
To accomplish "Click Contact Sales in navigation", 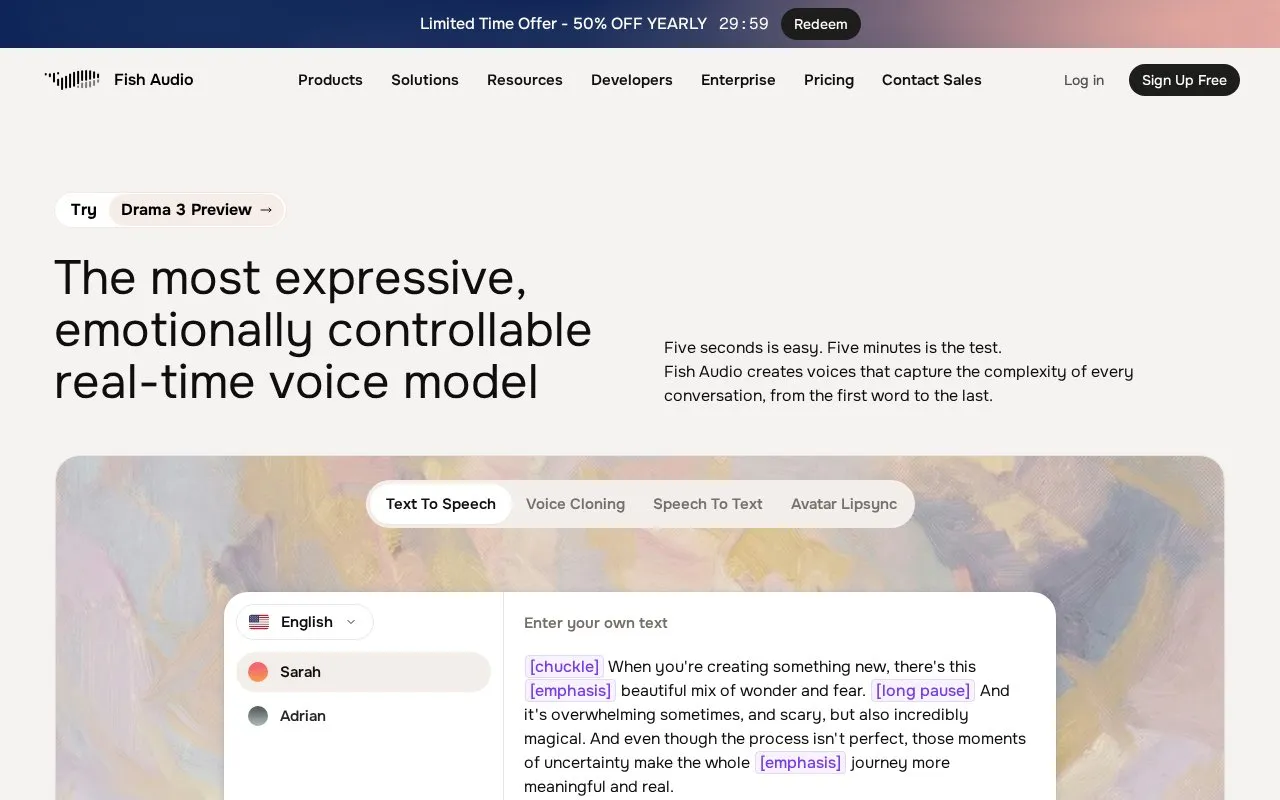I will click(x=932, y=80).
